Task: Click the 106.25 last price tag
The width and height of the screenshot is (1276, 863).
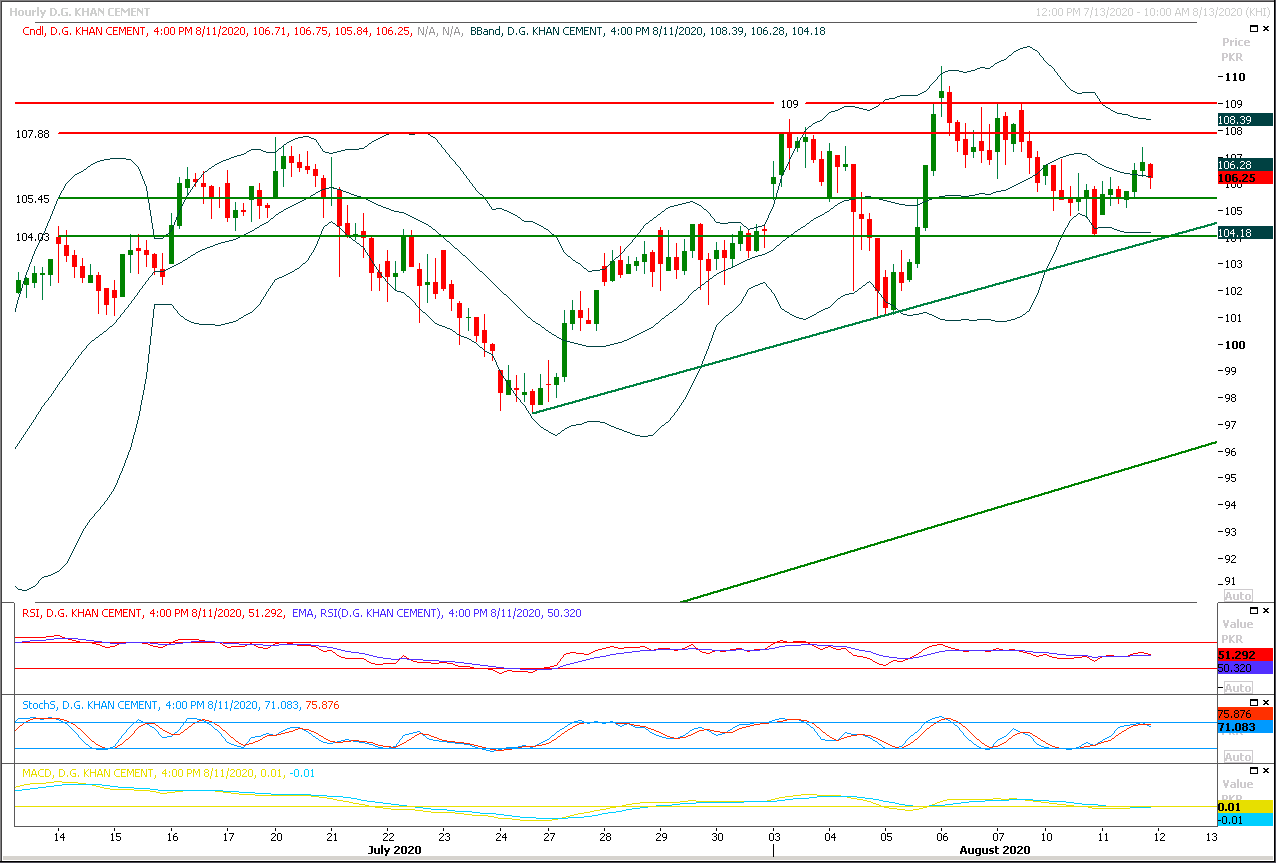Action: pos(1245,176)
